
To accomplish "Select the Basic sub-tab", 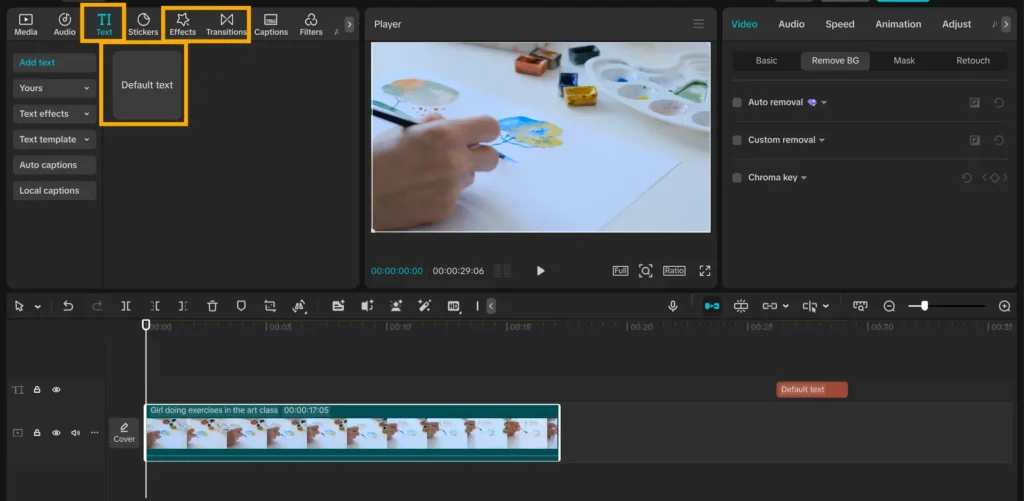I will (767, 61).
